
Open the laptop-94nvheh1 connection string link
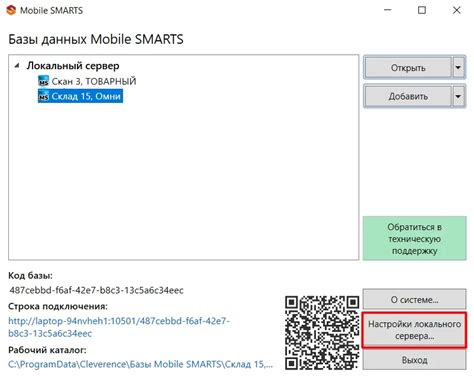coord(119,327)
